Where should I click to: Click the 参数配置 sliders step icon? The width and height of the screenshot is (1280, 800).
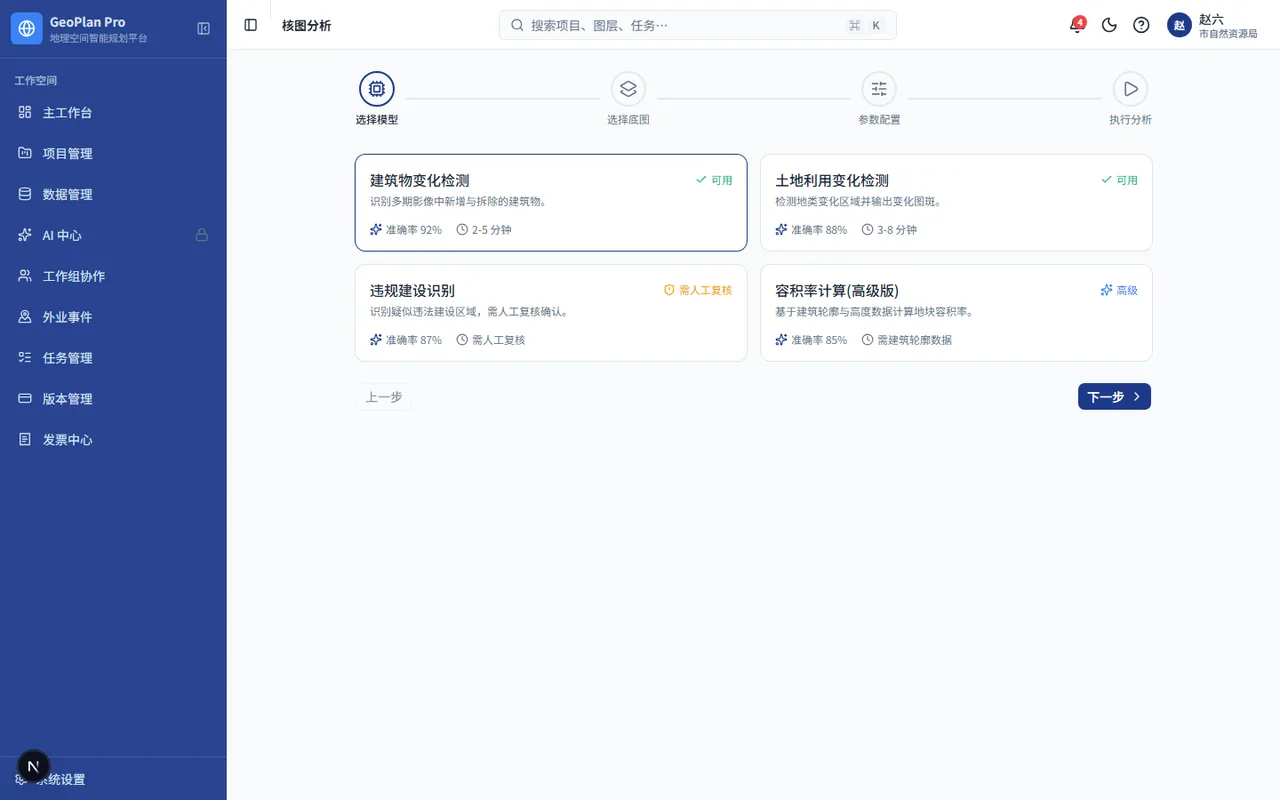pos(879,89)
